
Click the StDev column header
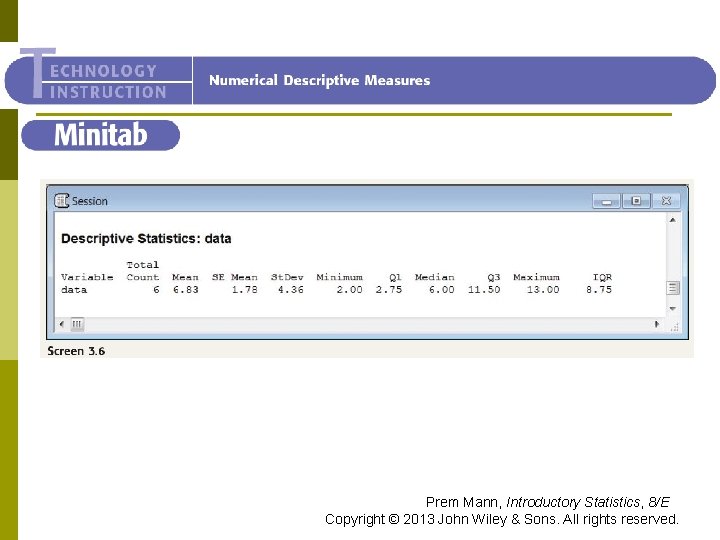287,277
